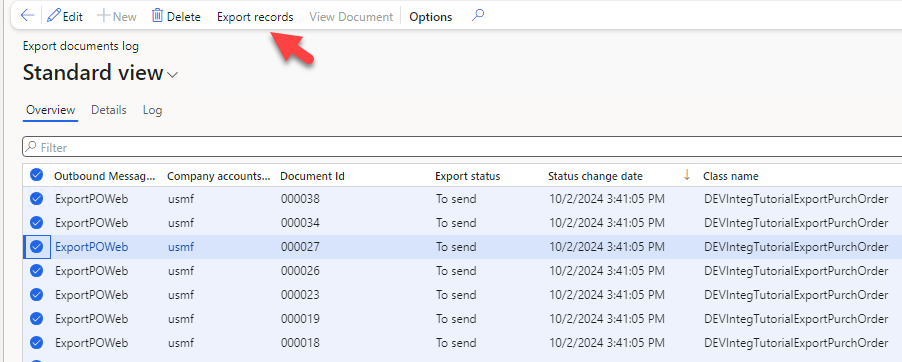Uncheck the row checkbox for document 000034
This screenshot has height=362, width=902.
(x=37, y=223)
